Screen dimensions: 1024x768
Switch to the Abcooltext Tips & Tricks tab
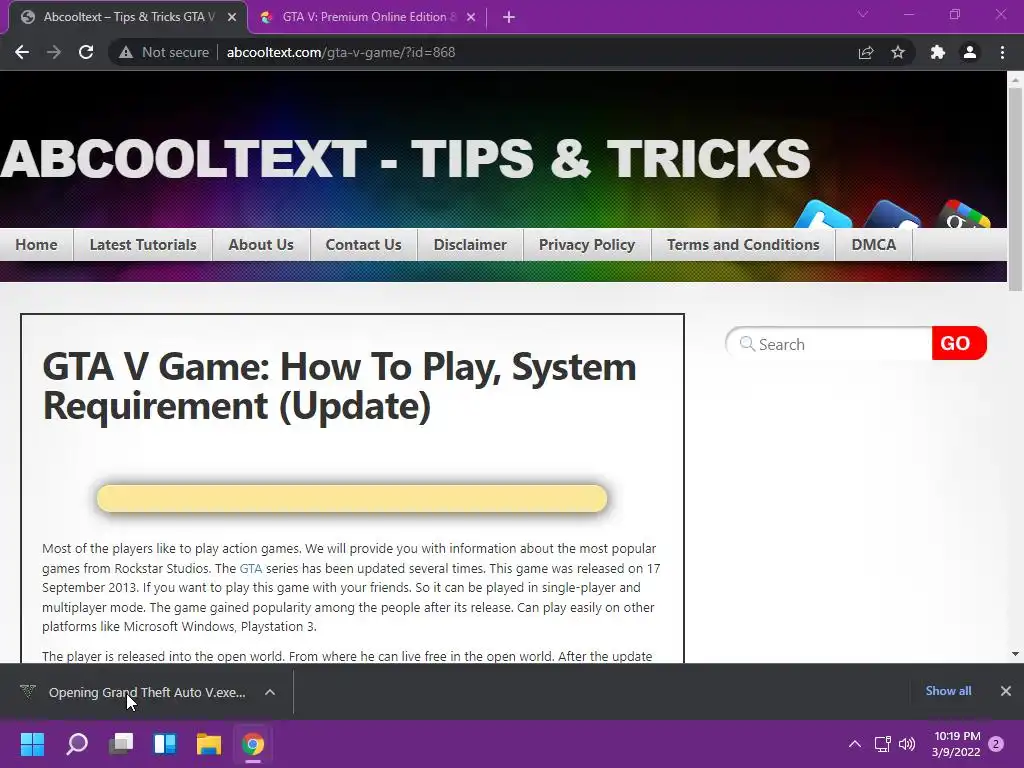(128, 17)
